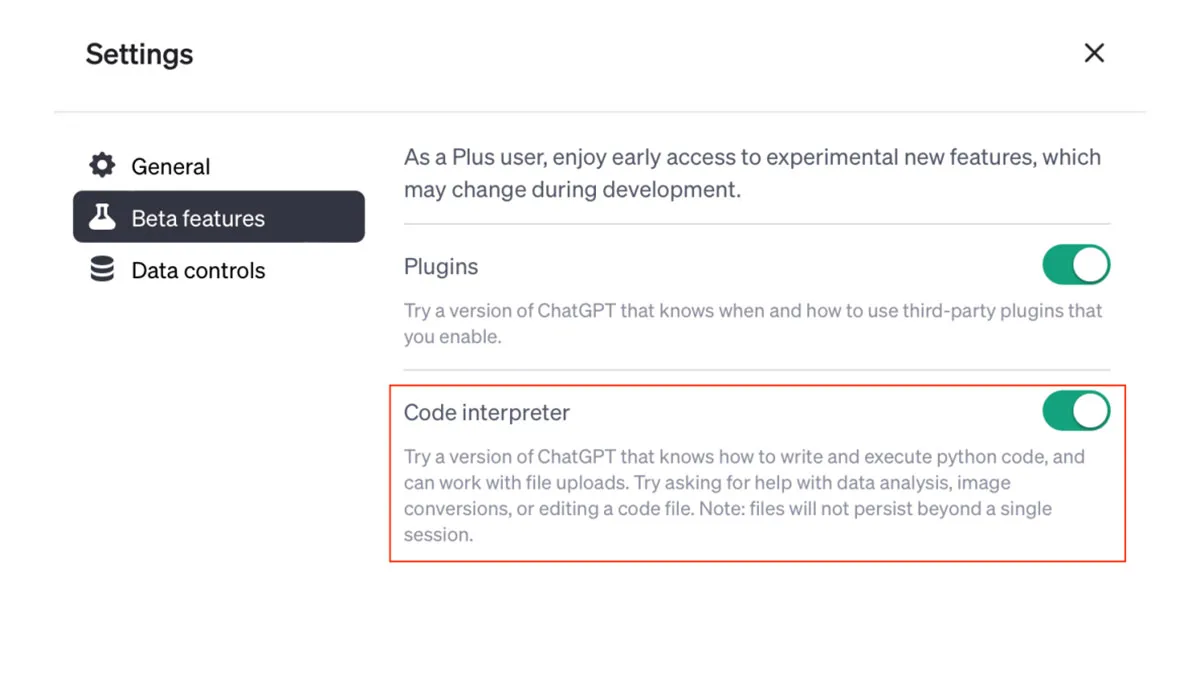
Task: Click the Code interpreter description paragraph
Action: [x=745, y=496]
